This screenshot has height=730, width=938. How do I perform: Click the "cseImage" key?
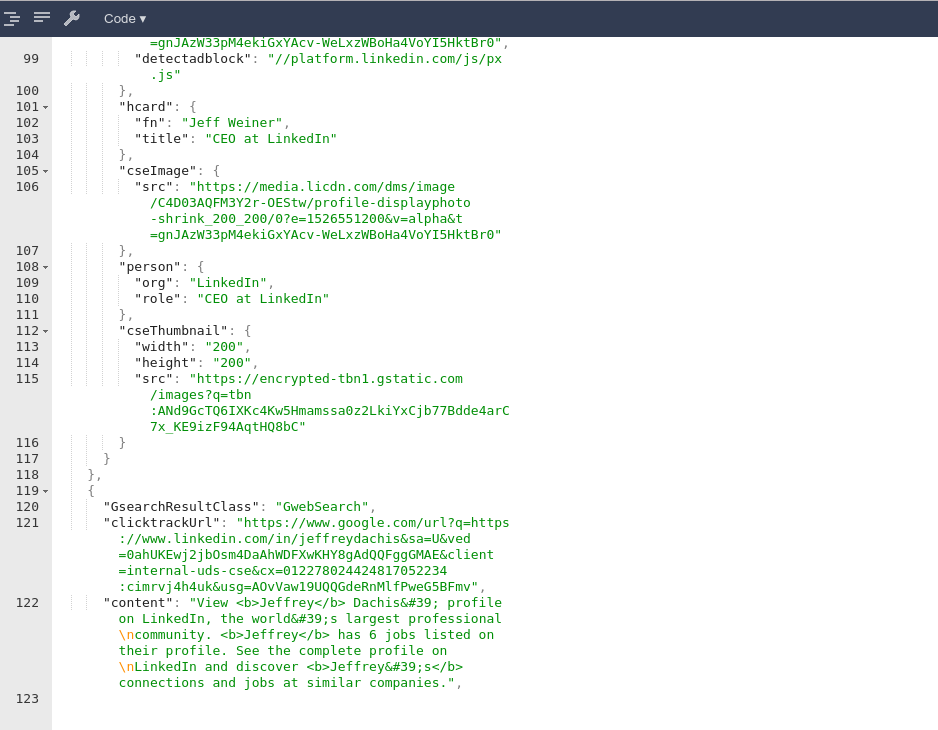157,171
